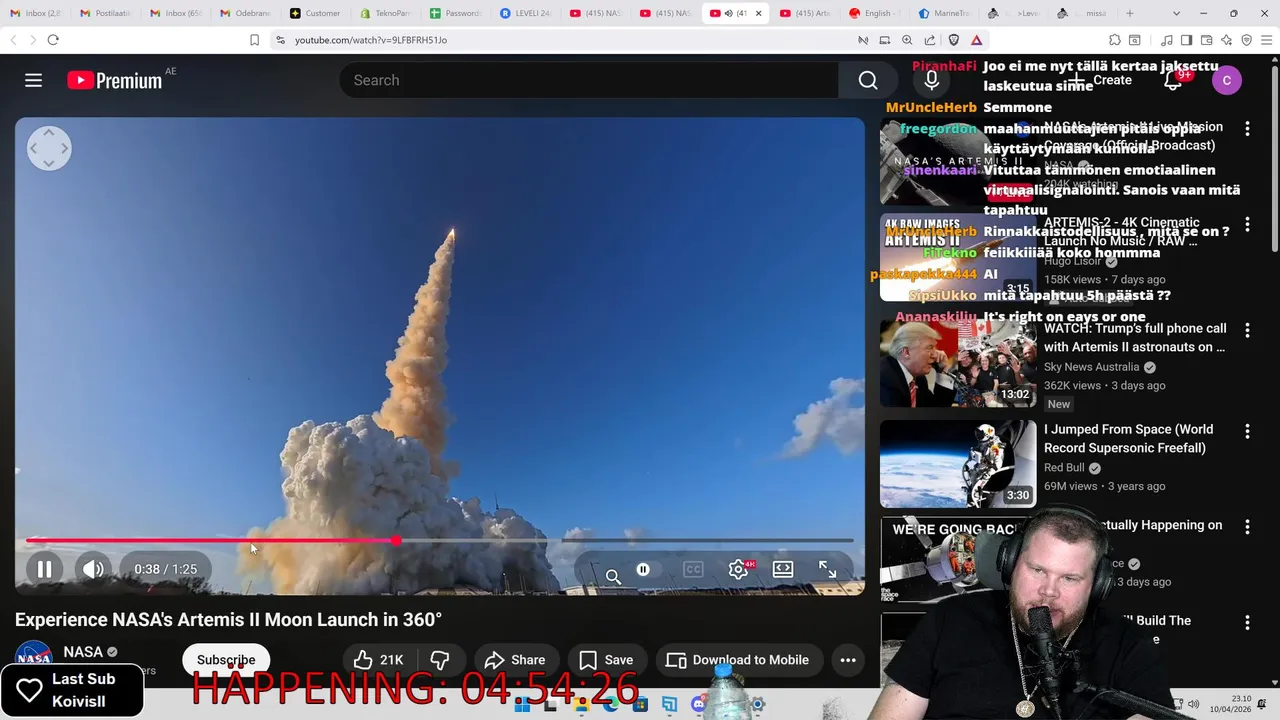
Task: Switch to the TeknoPam tab
Action: click(x=385, y=13)
